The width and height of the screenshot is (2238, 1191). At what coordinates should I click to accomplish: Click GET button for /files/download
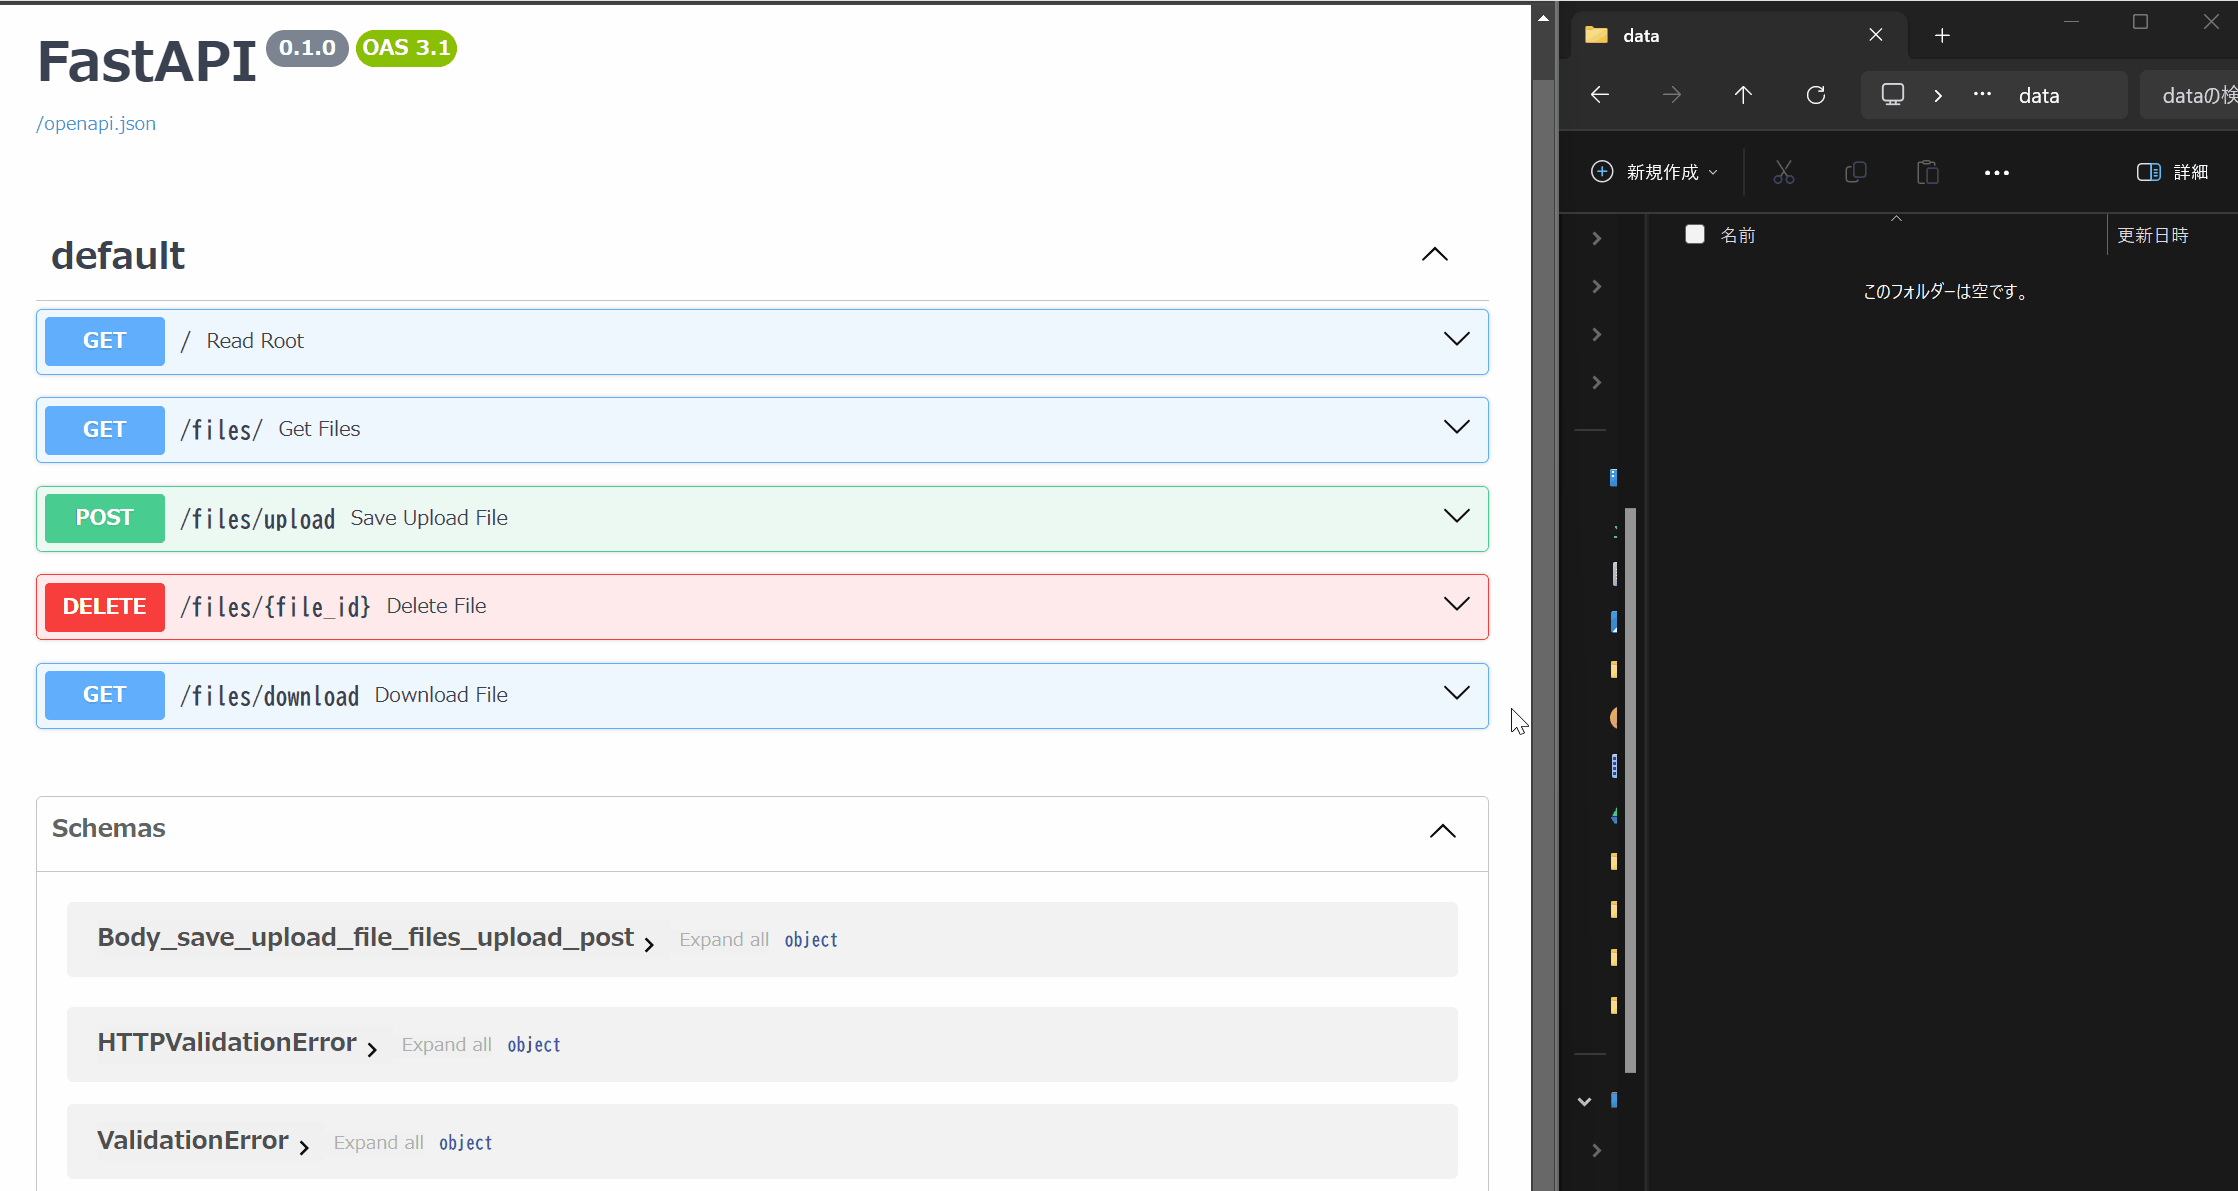[x=105, y=695]
